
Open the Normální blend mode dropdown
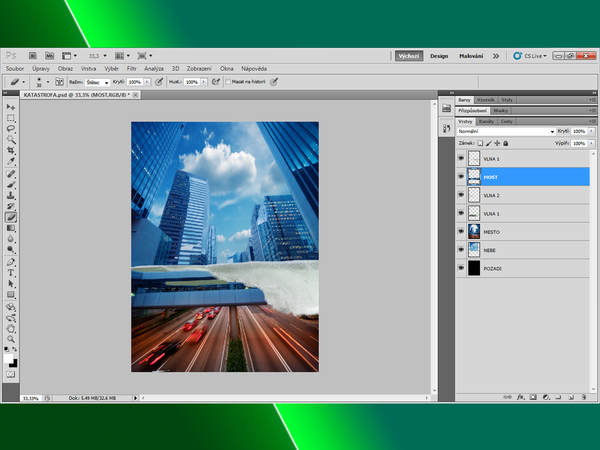[505, 131]
